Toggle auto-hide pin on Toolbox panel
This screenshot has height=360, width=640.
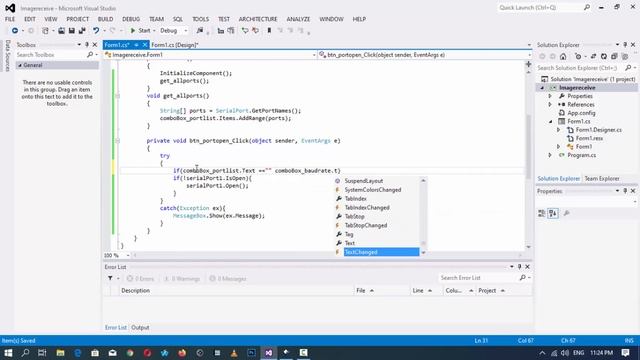point(87,44)
